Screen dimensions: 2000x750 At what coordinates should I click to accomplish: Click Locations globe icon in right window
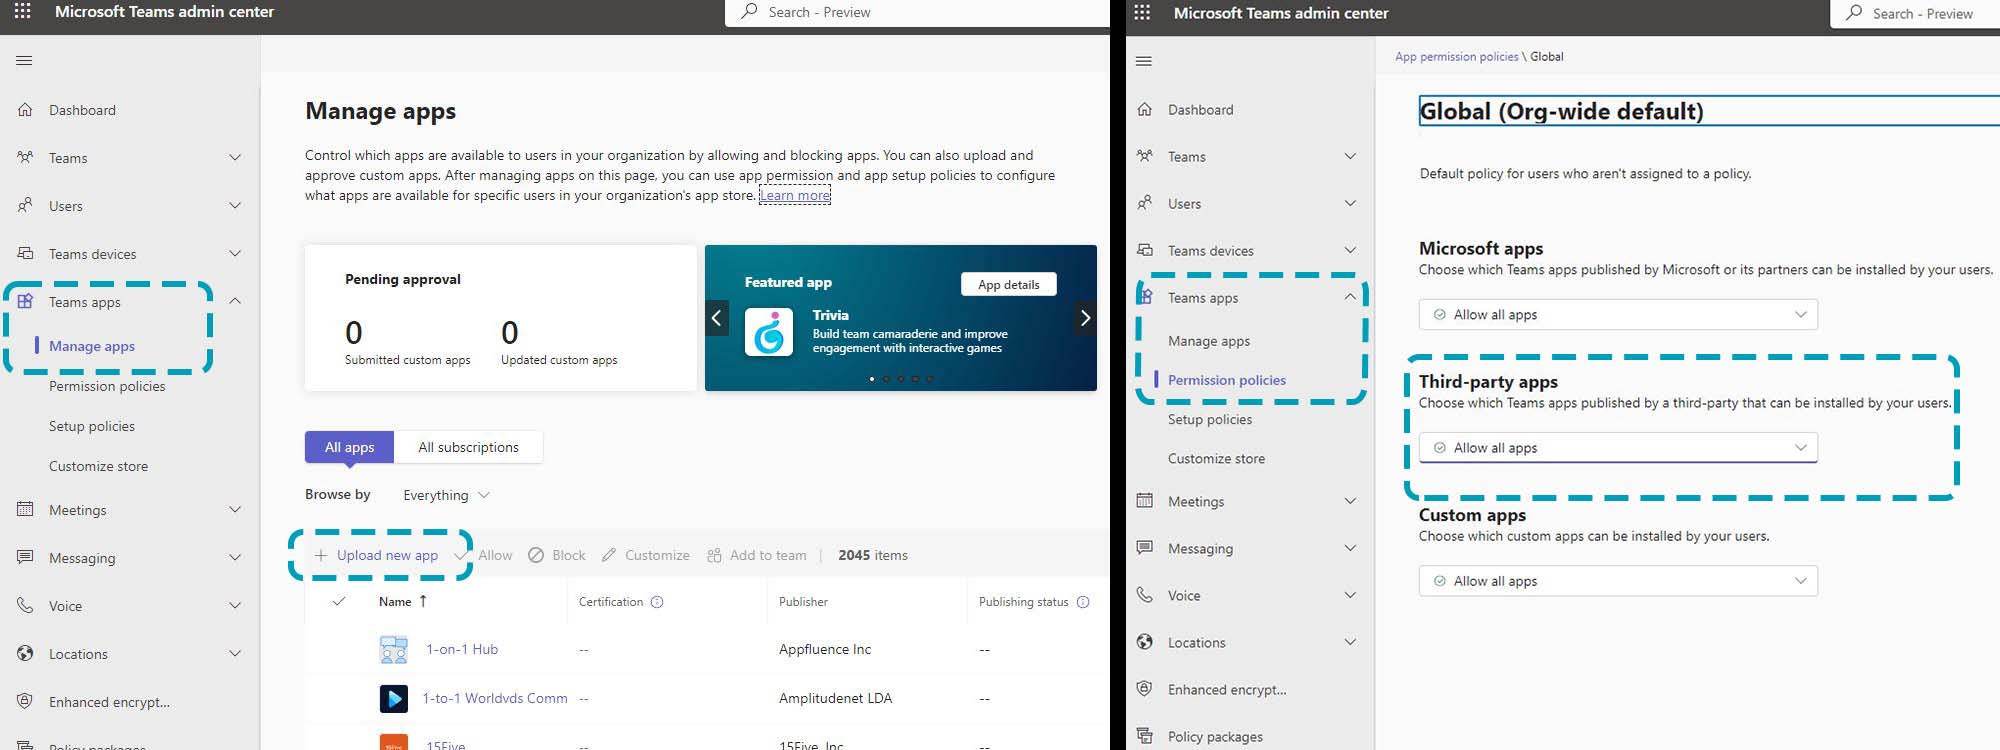1145,642
